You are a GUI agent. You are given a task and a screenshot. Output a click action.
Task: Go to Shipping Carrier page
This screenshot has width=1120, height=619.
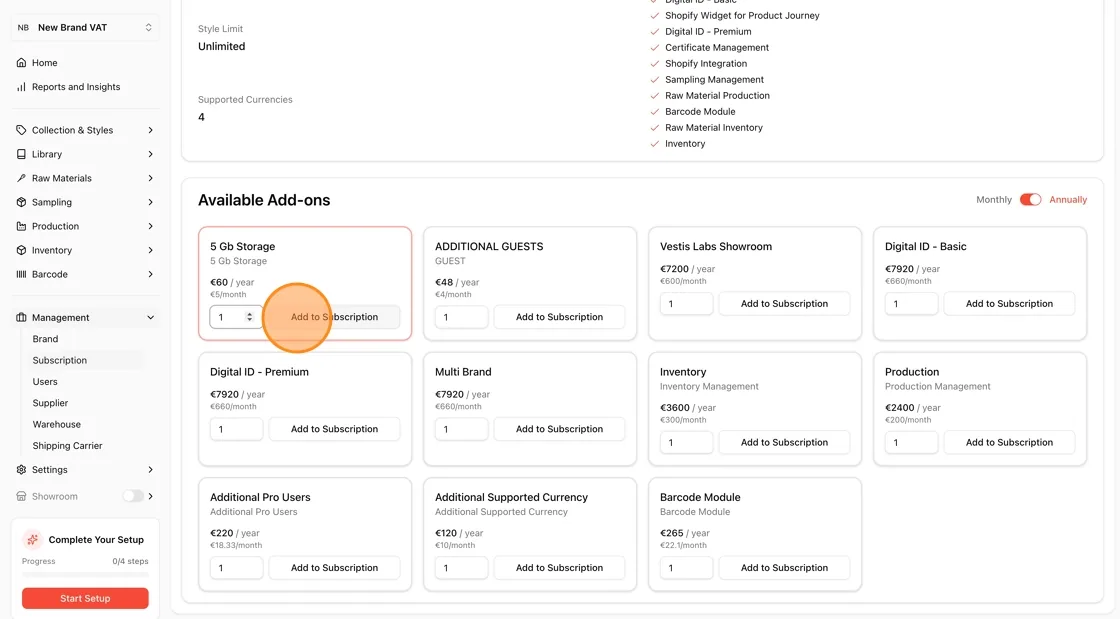pos(67,446)
